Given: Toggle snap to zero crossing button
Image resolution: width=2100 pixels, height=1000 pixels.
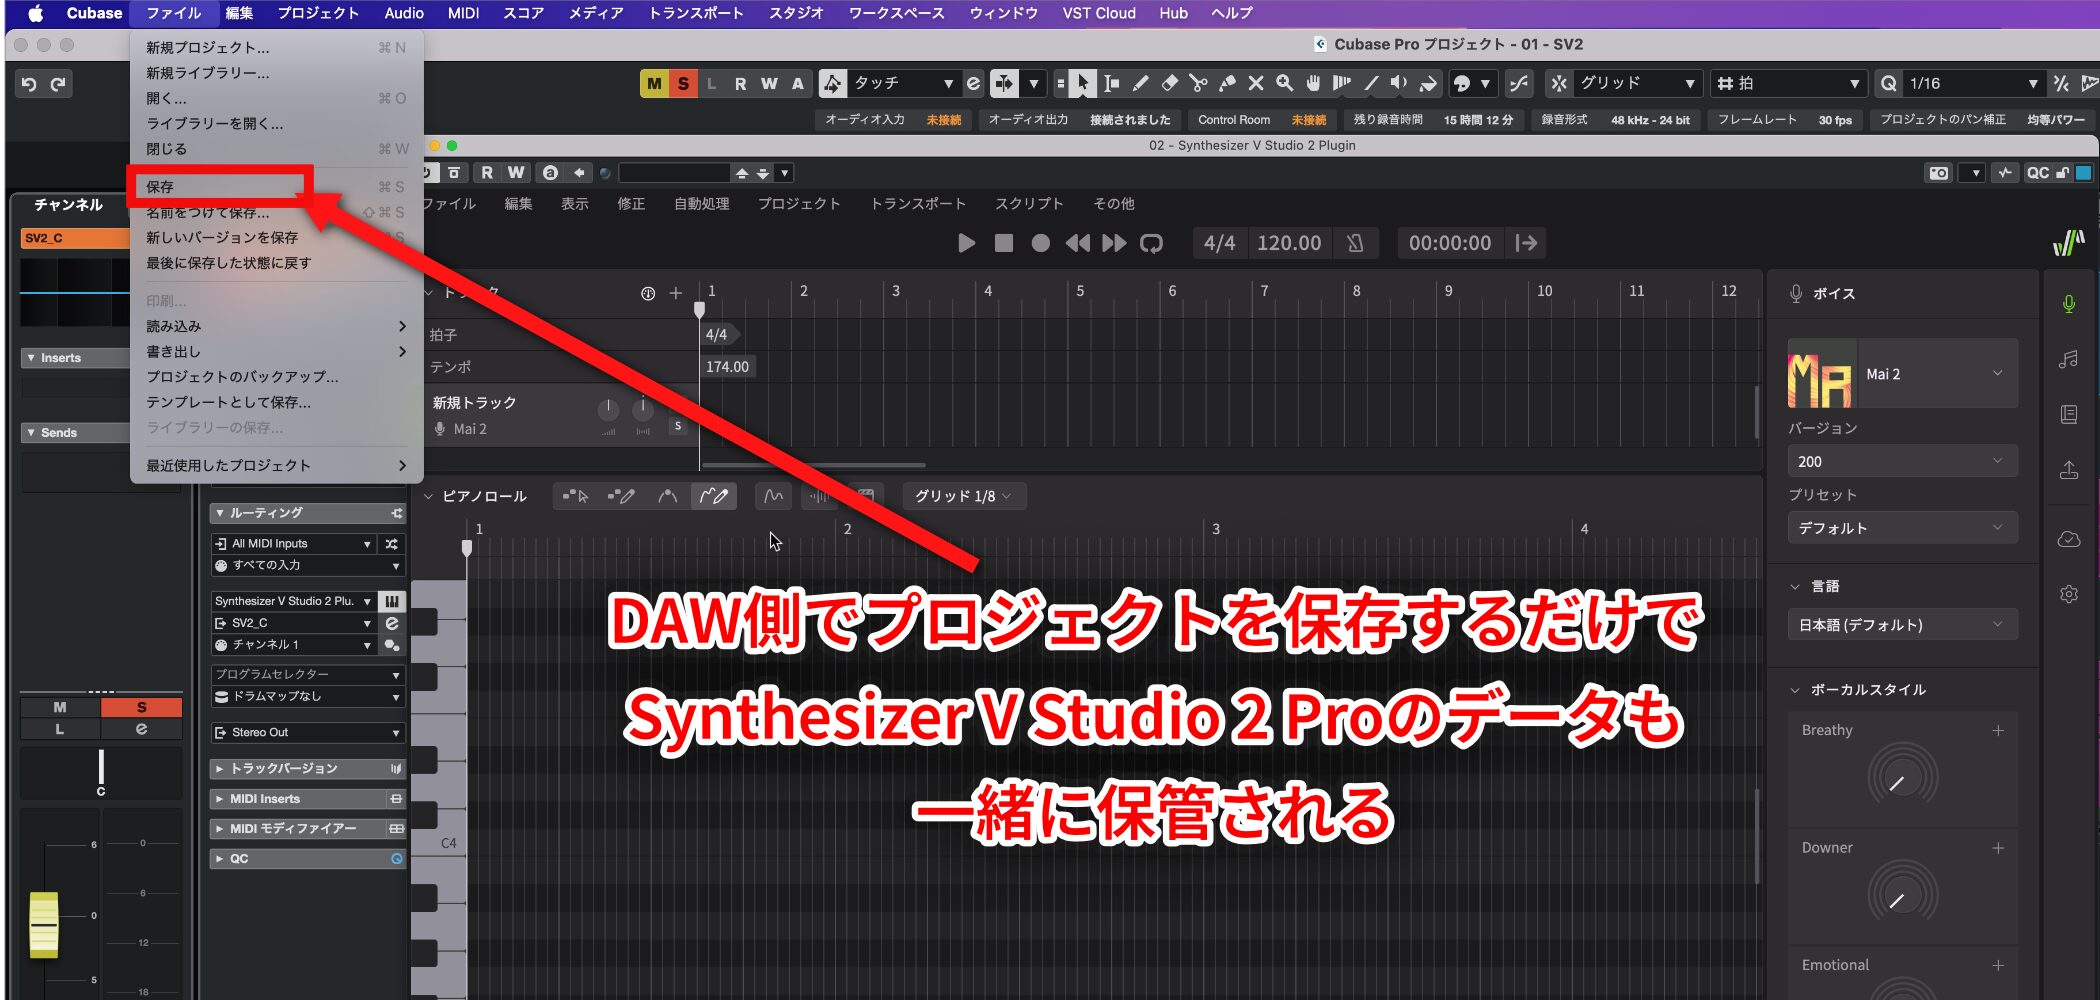Looking at the screenshot, I should tap(1519, 84).
